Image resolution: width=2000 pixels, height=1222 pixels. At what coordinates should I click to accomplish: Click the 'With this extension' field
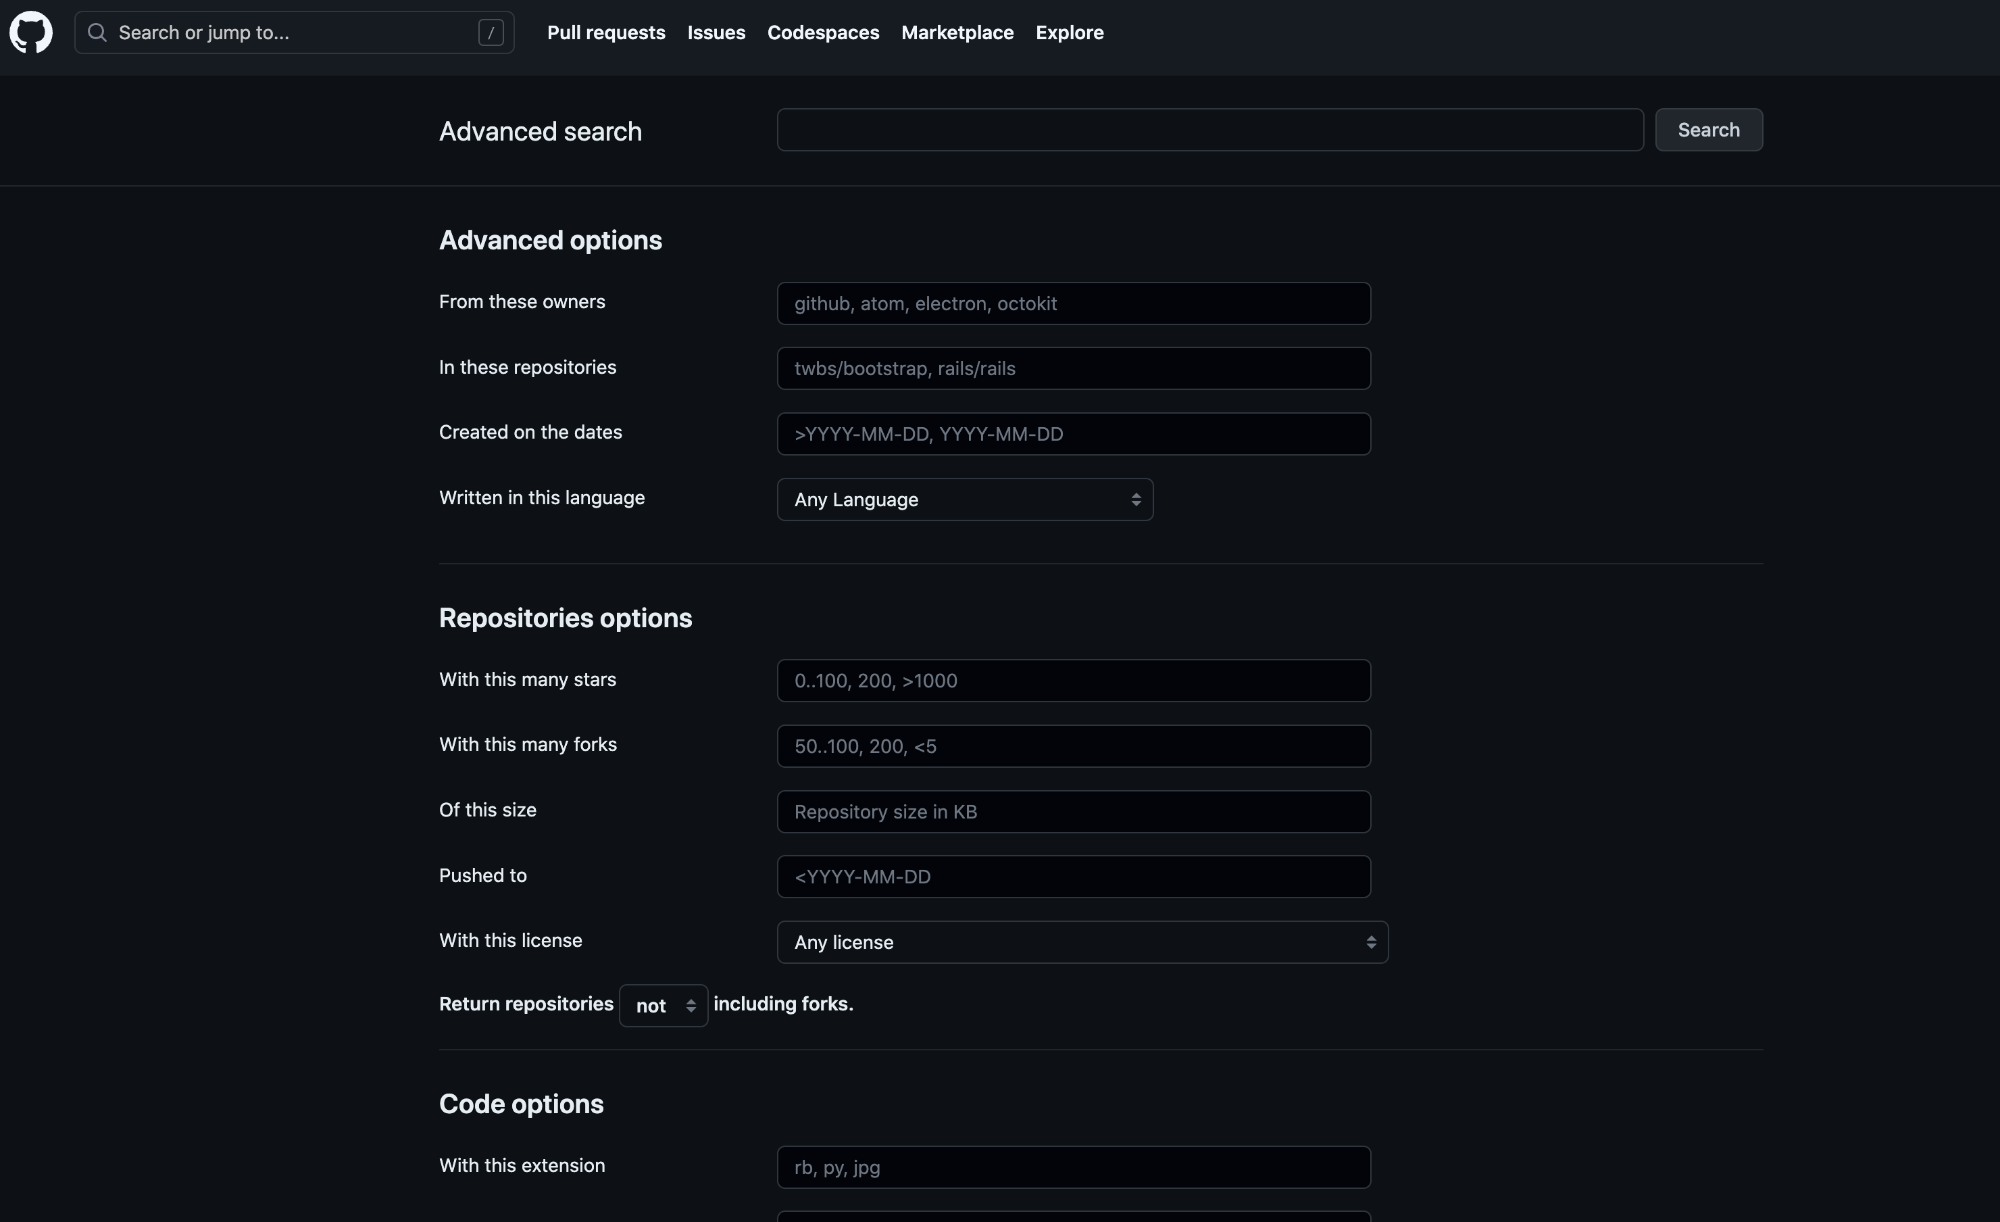[x=1073, y=1167]
